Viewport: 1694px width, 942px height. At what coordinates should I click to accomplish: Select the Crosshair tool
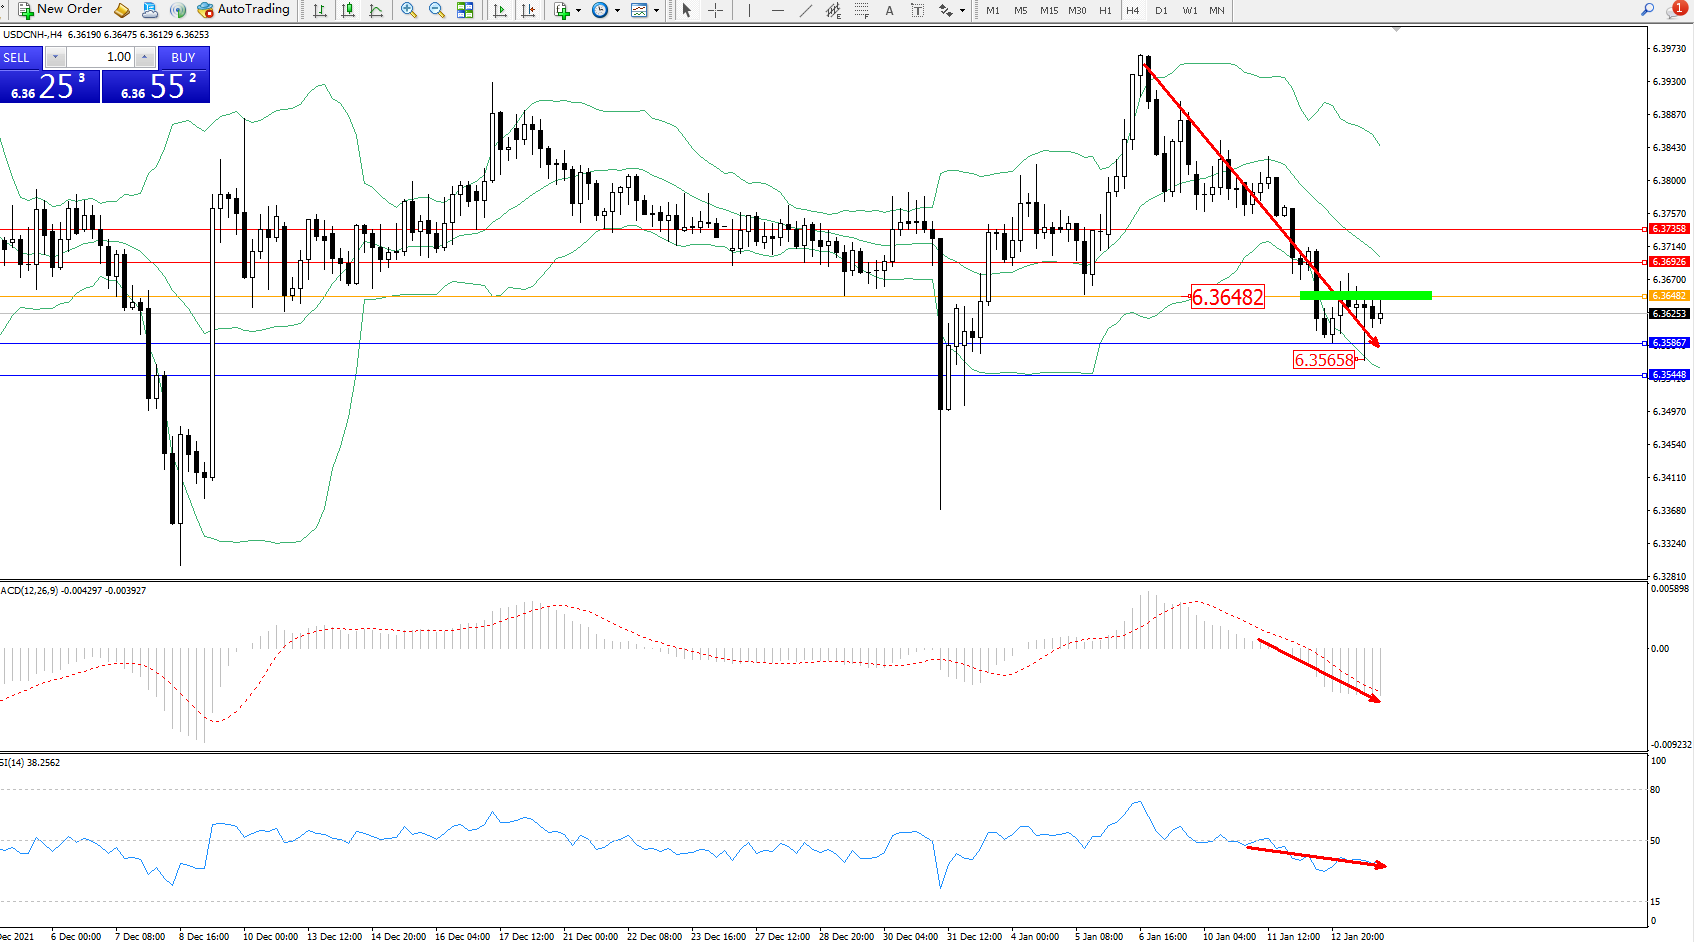pos(716,10)
